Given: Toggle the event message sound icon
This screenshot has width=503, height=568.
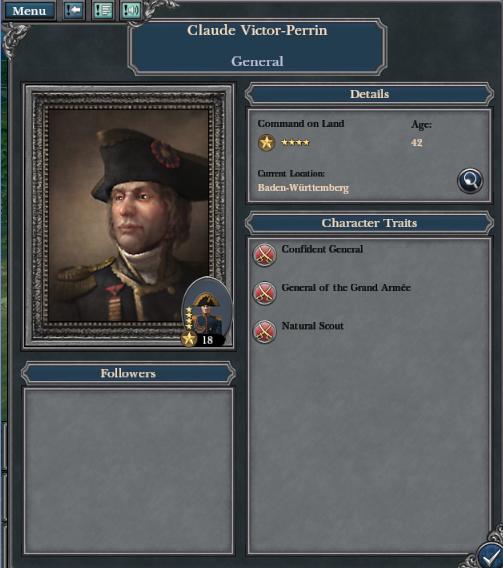Looking at the screenshot, I should click(x=131, y=10).
